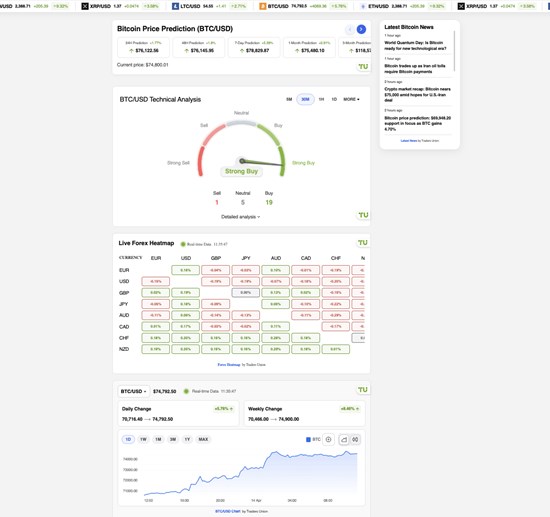Select 1D timeframe in Technical Analysis
Image resolution: width=550 pixels, height=517 pixels.
(x=334, y=99)
